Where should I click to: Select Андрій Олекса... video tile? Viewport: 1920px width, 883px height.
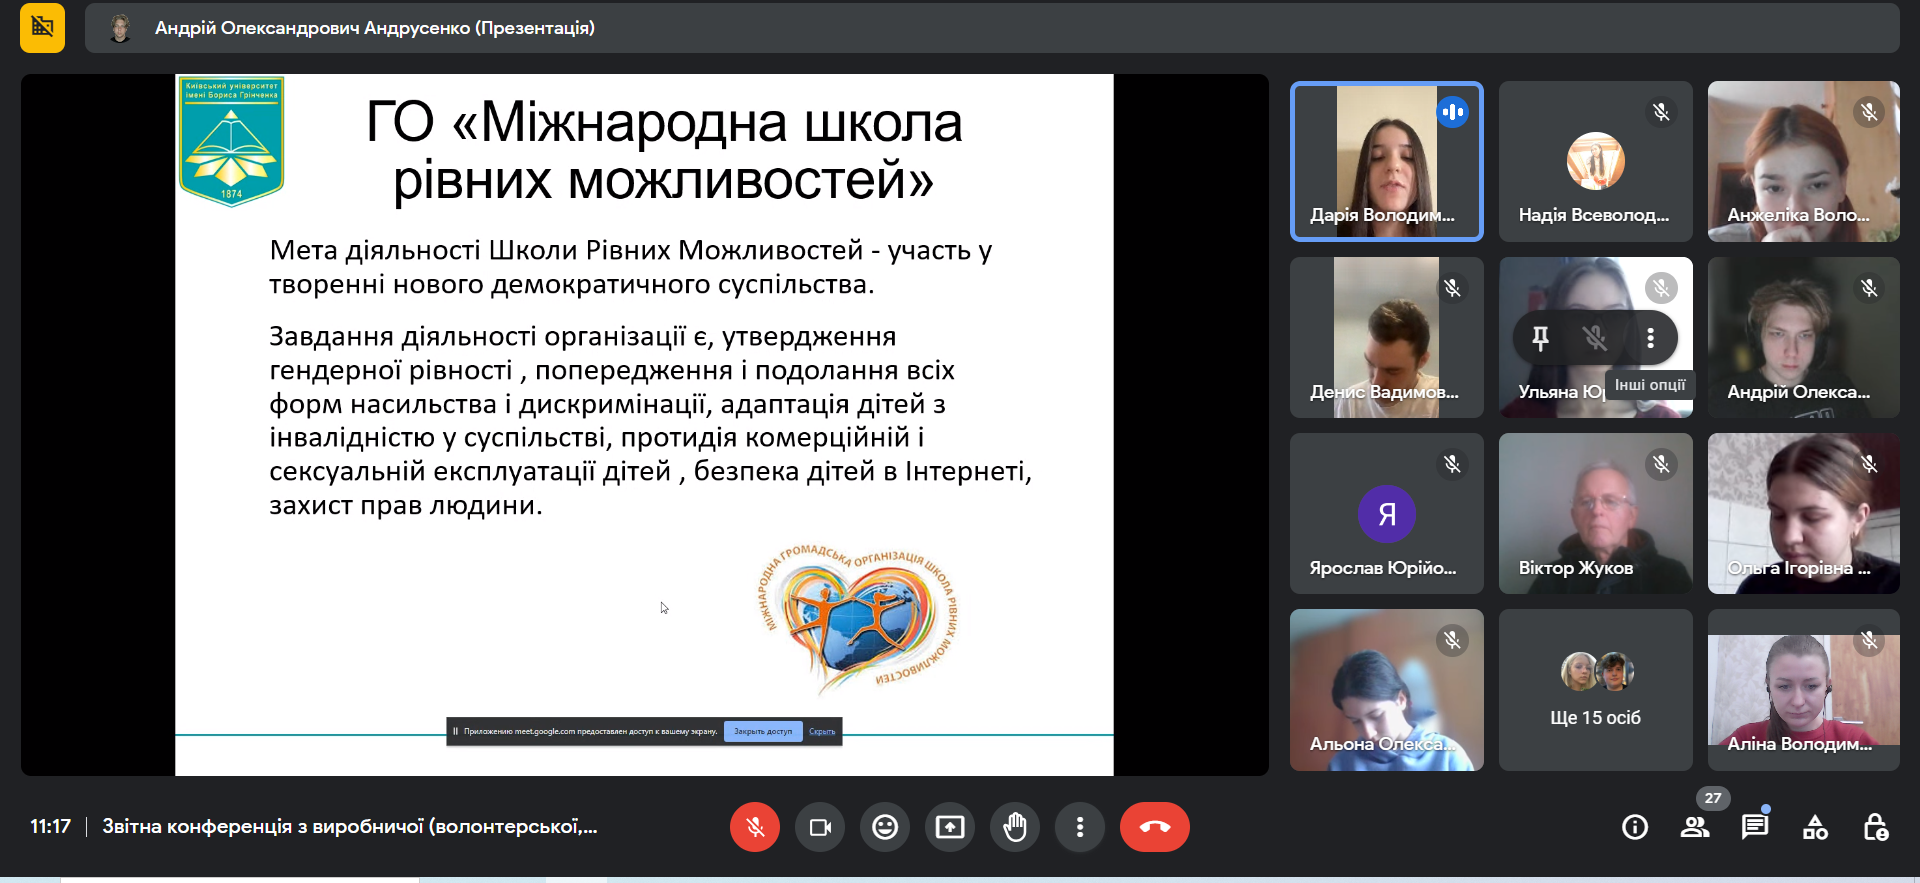(1804, 337)
